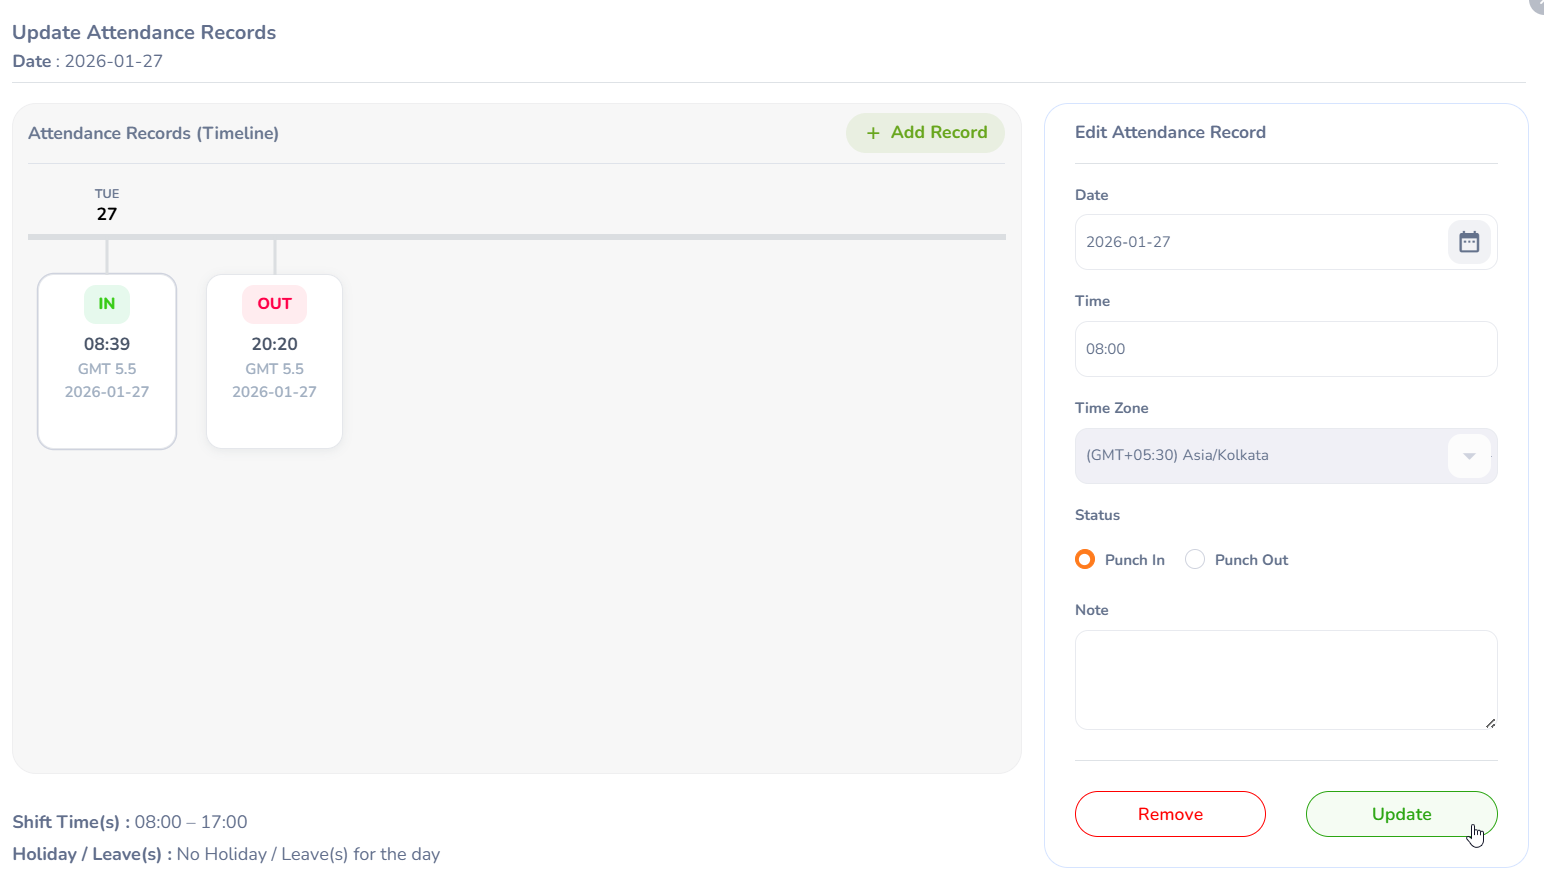Click the Note textarea resize handle
Viewport: 1544px width, 885px height.
point(1490,723)
